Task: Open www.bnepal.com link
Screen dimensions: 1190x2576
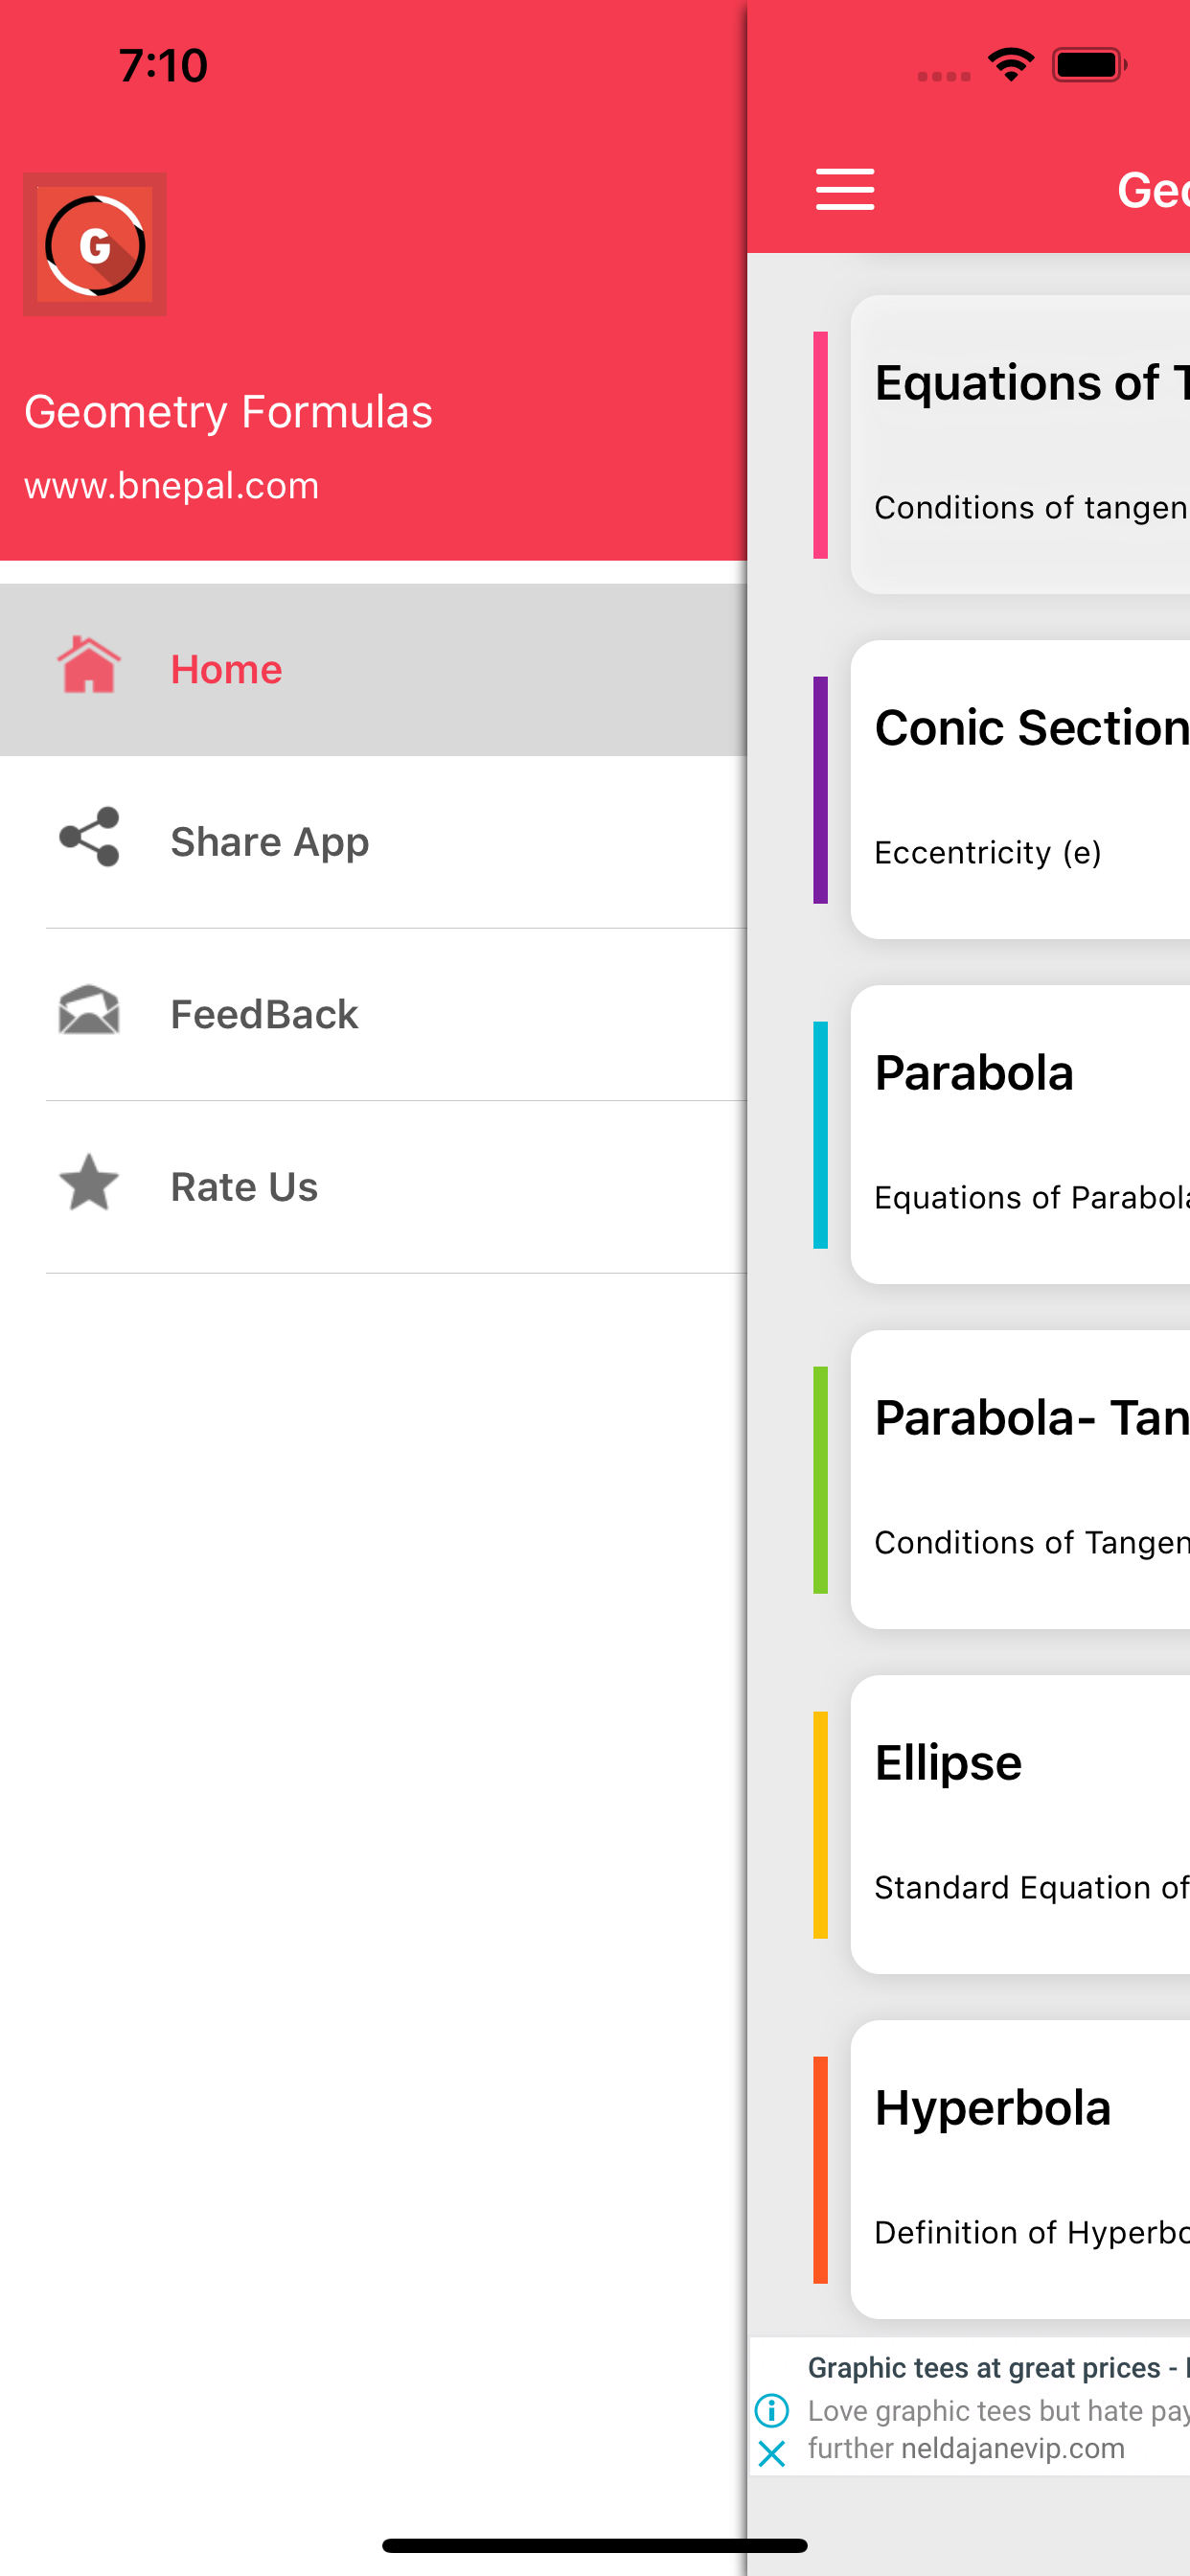Action: 171,486
